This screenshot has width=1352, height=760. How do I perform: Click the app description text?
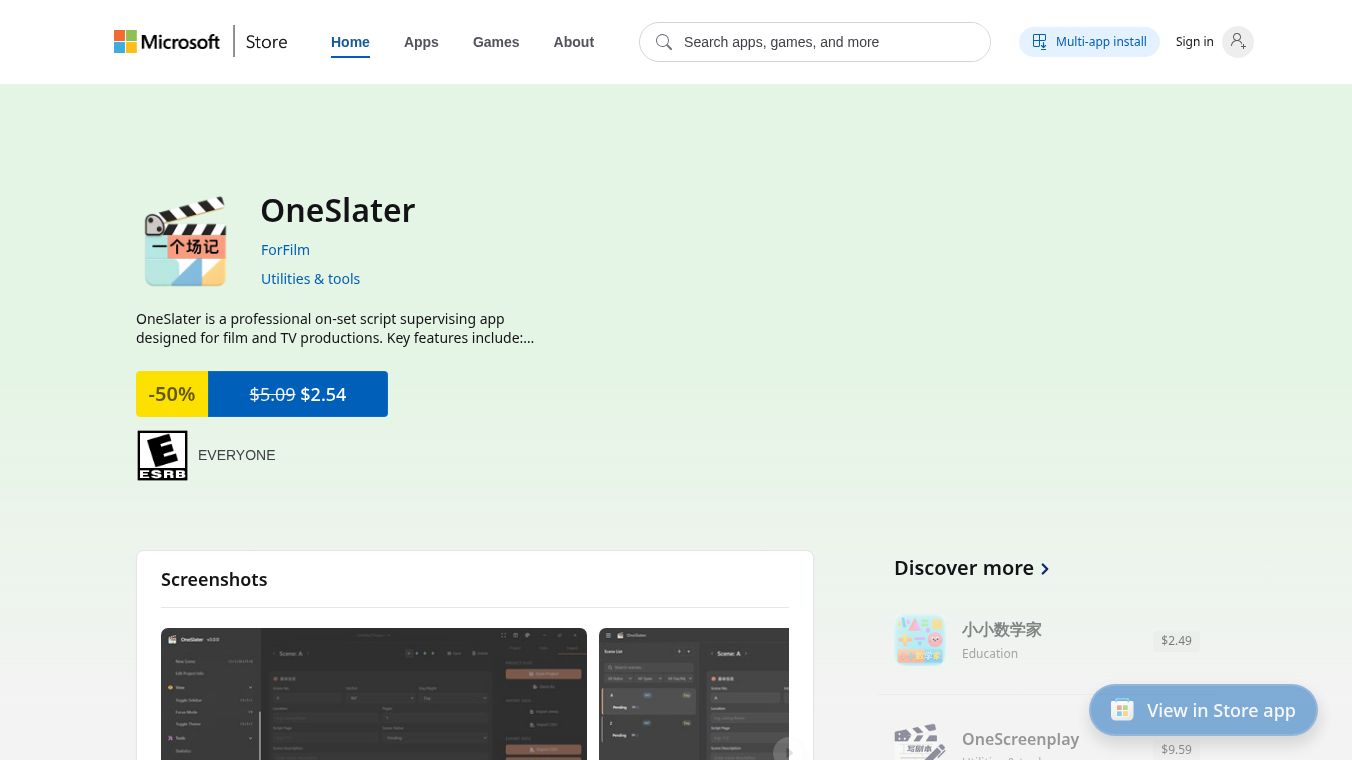tap(335, 328)
